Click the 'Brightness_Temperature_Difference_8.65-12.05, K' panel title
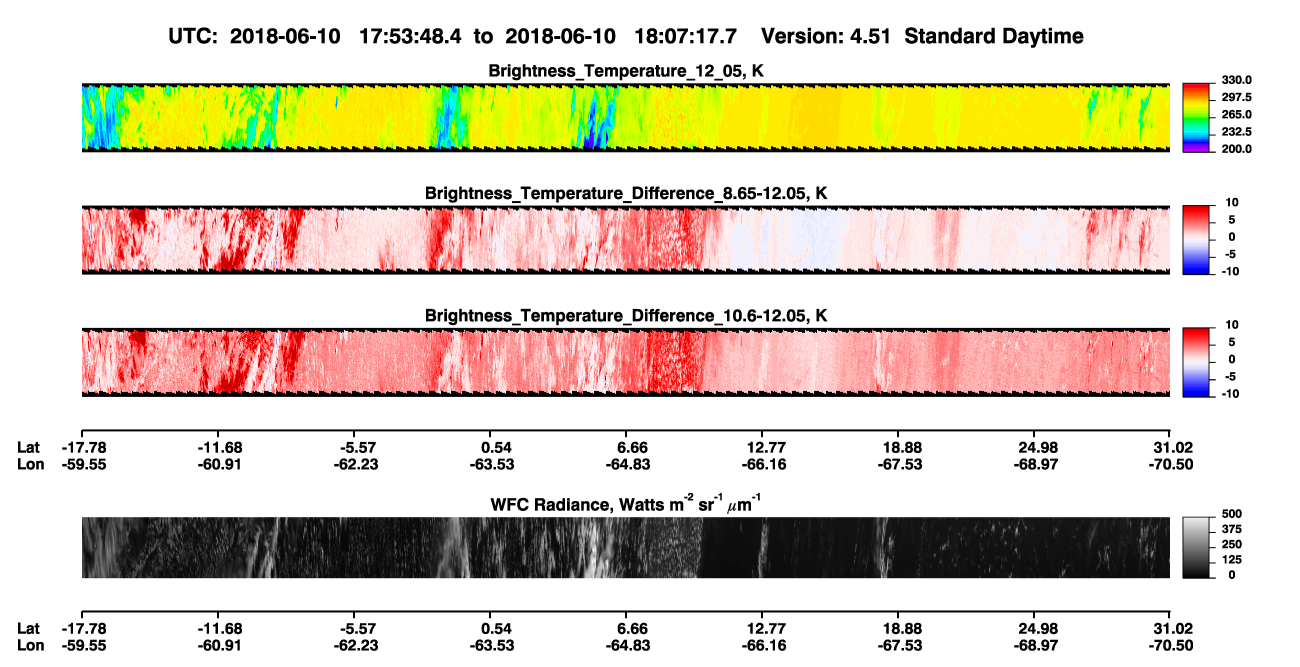The width and height of the screenshot is (1300, 667). pyautogui.click(x=626, y=192)
